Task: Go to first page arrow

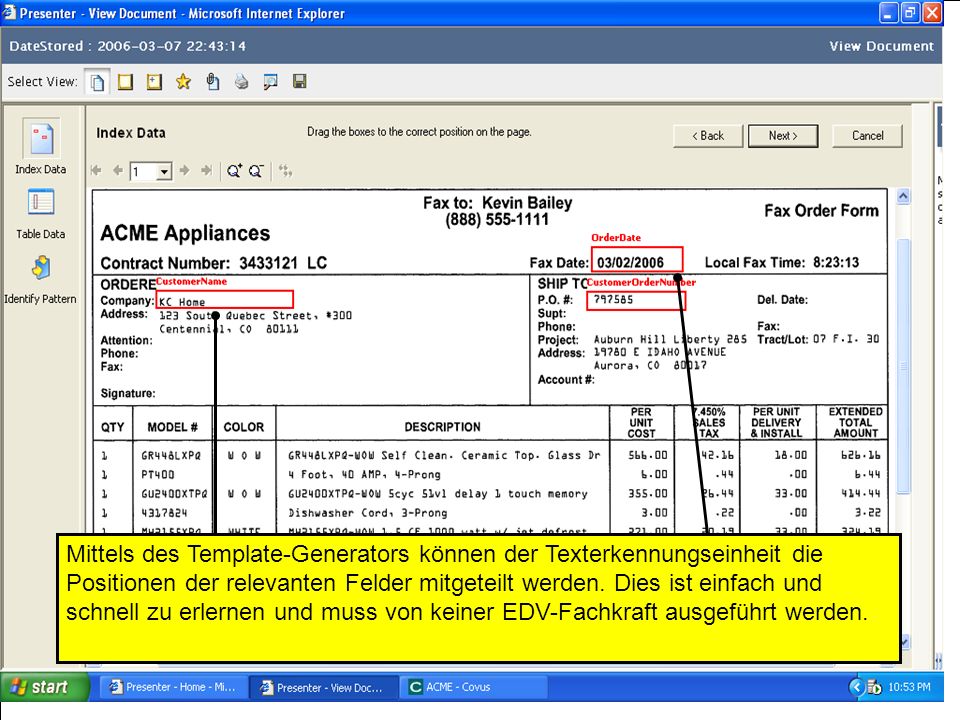Action: coord(96,171)
